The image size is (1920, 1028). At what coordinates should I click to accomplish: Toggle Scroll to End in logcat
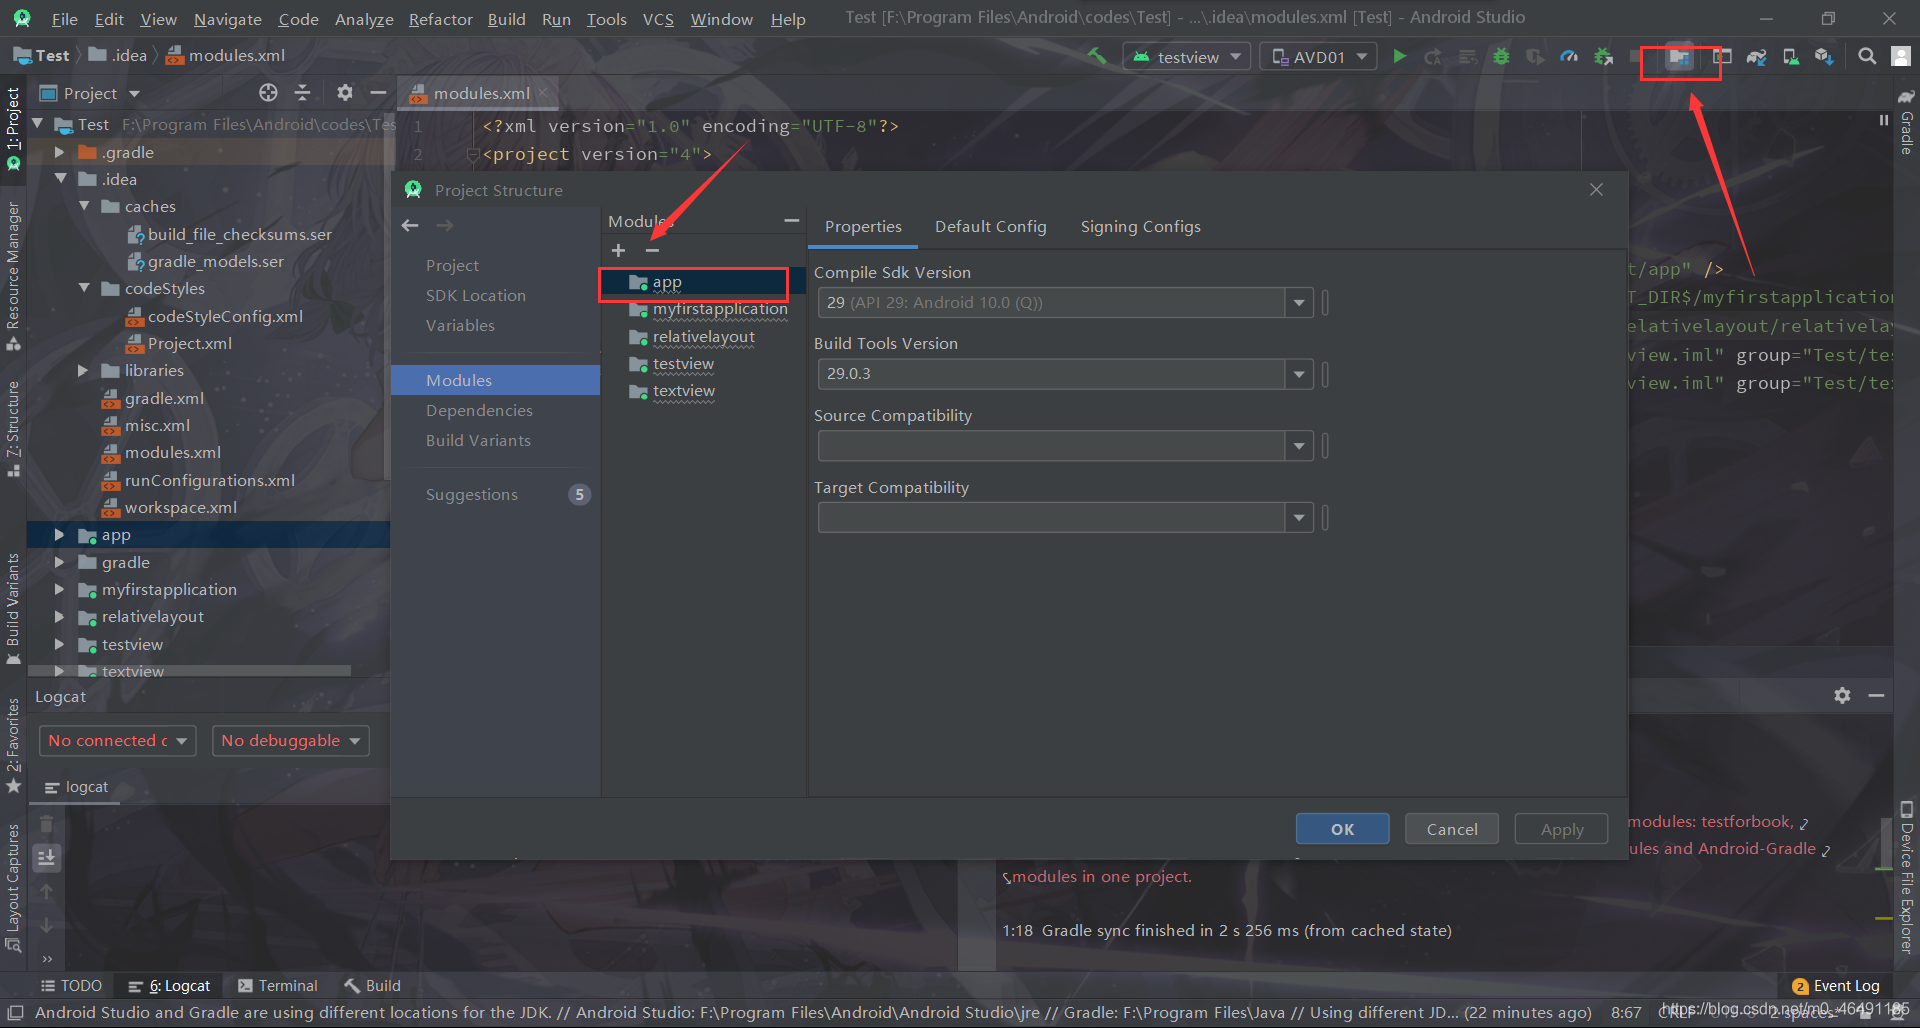[x=46, y=857]
